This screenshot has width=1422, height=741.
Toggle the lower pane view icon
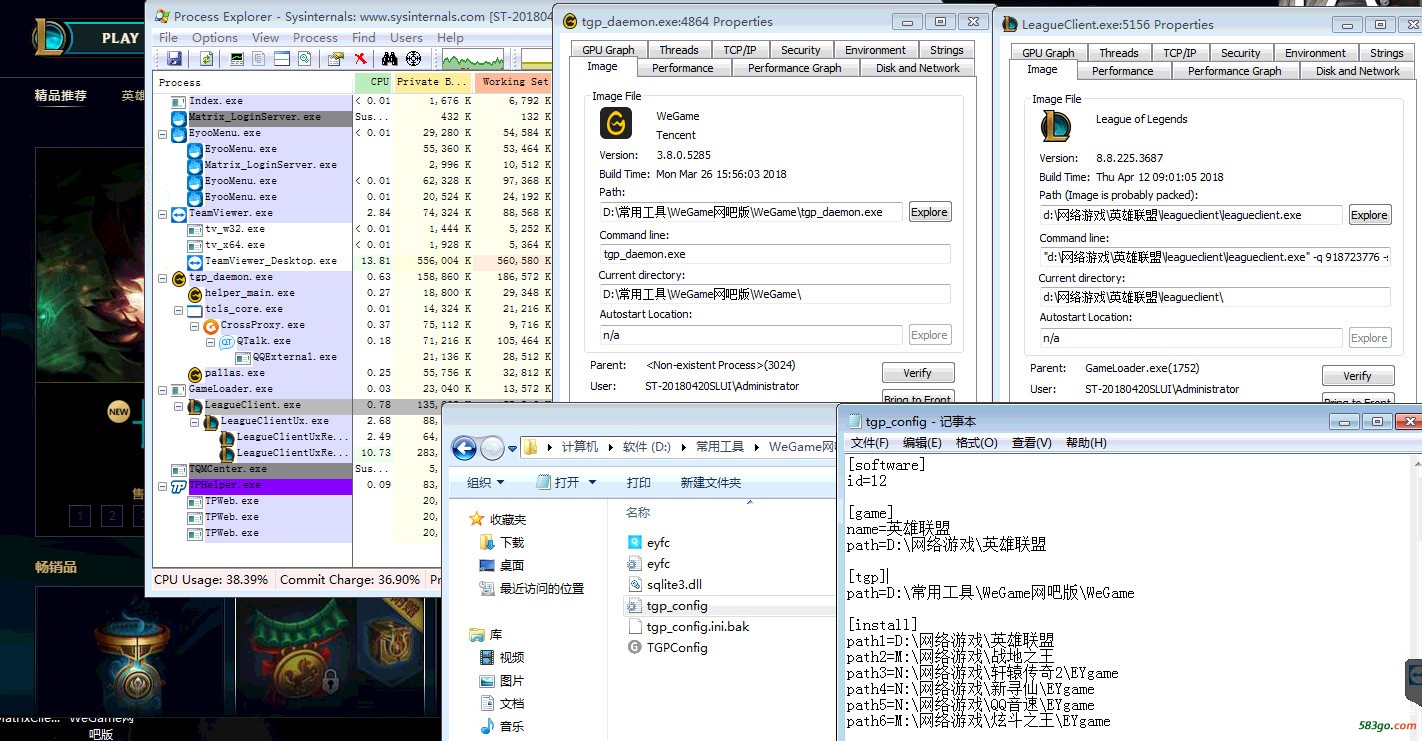pyautogui.click(x=282, y=59)
